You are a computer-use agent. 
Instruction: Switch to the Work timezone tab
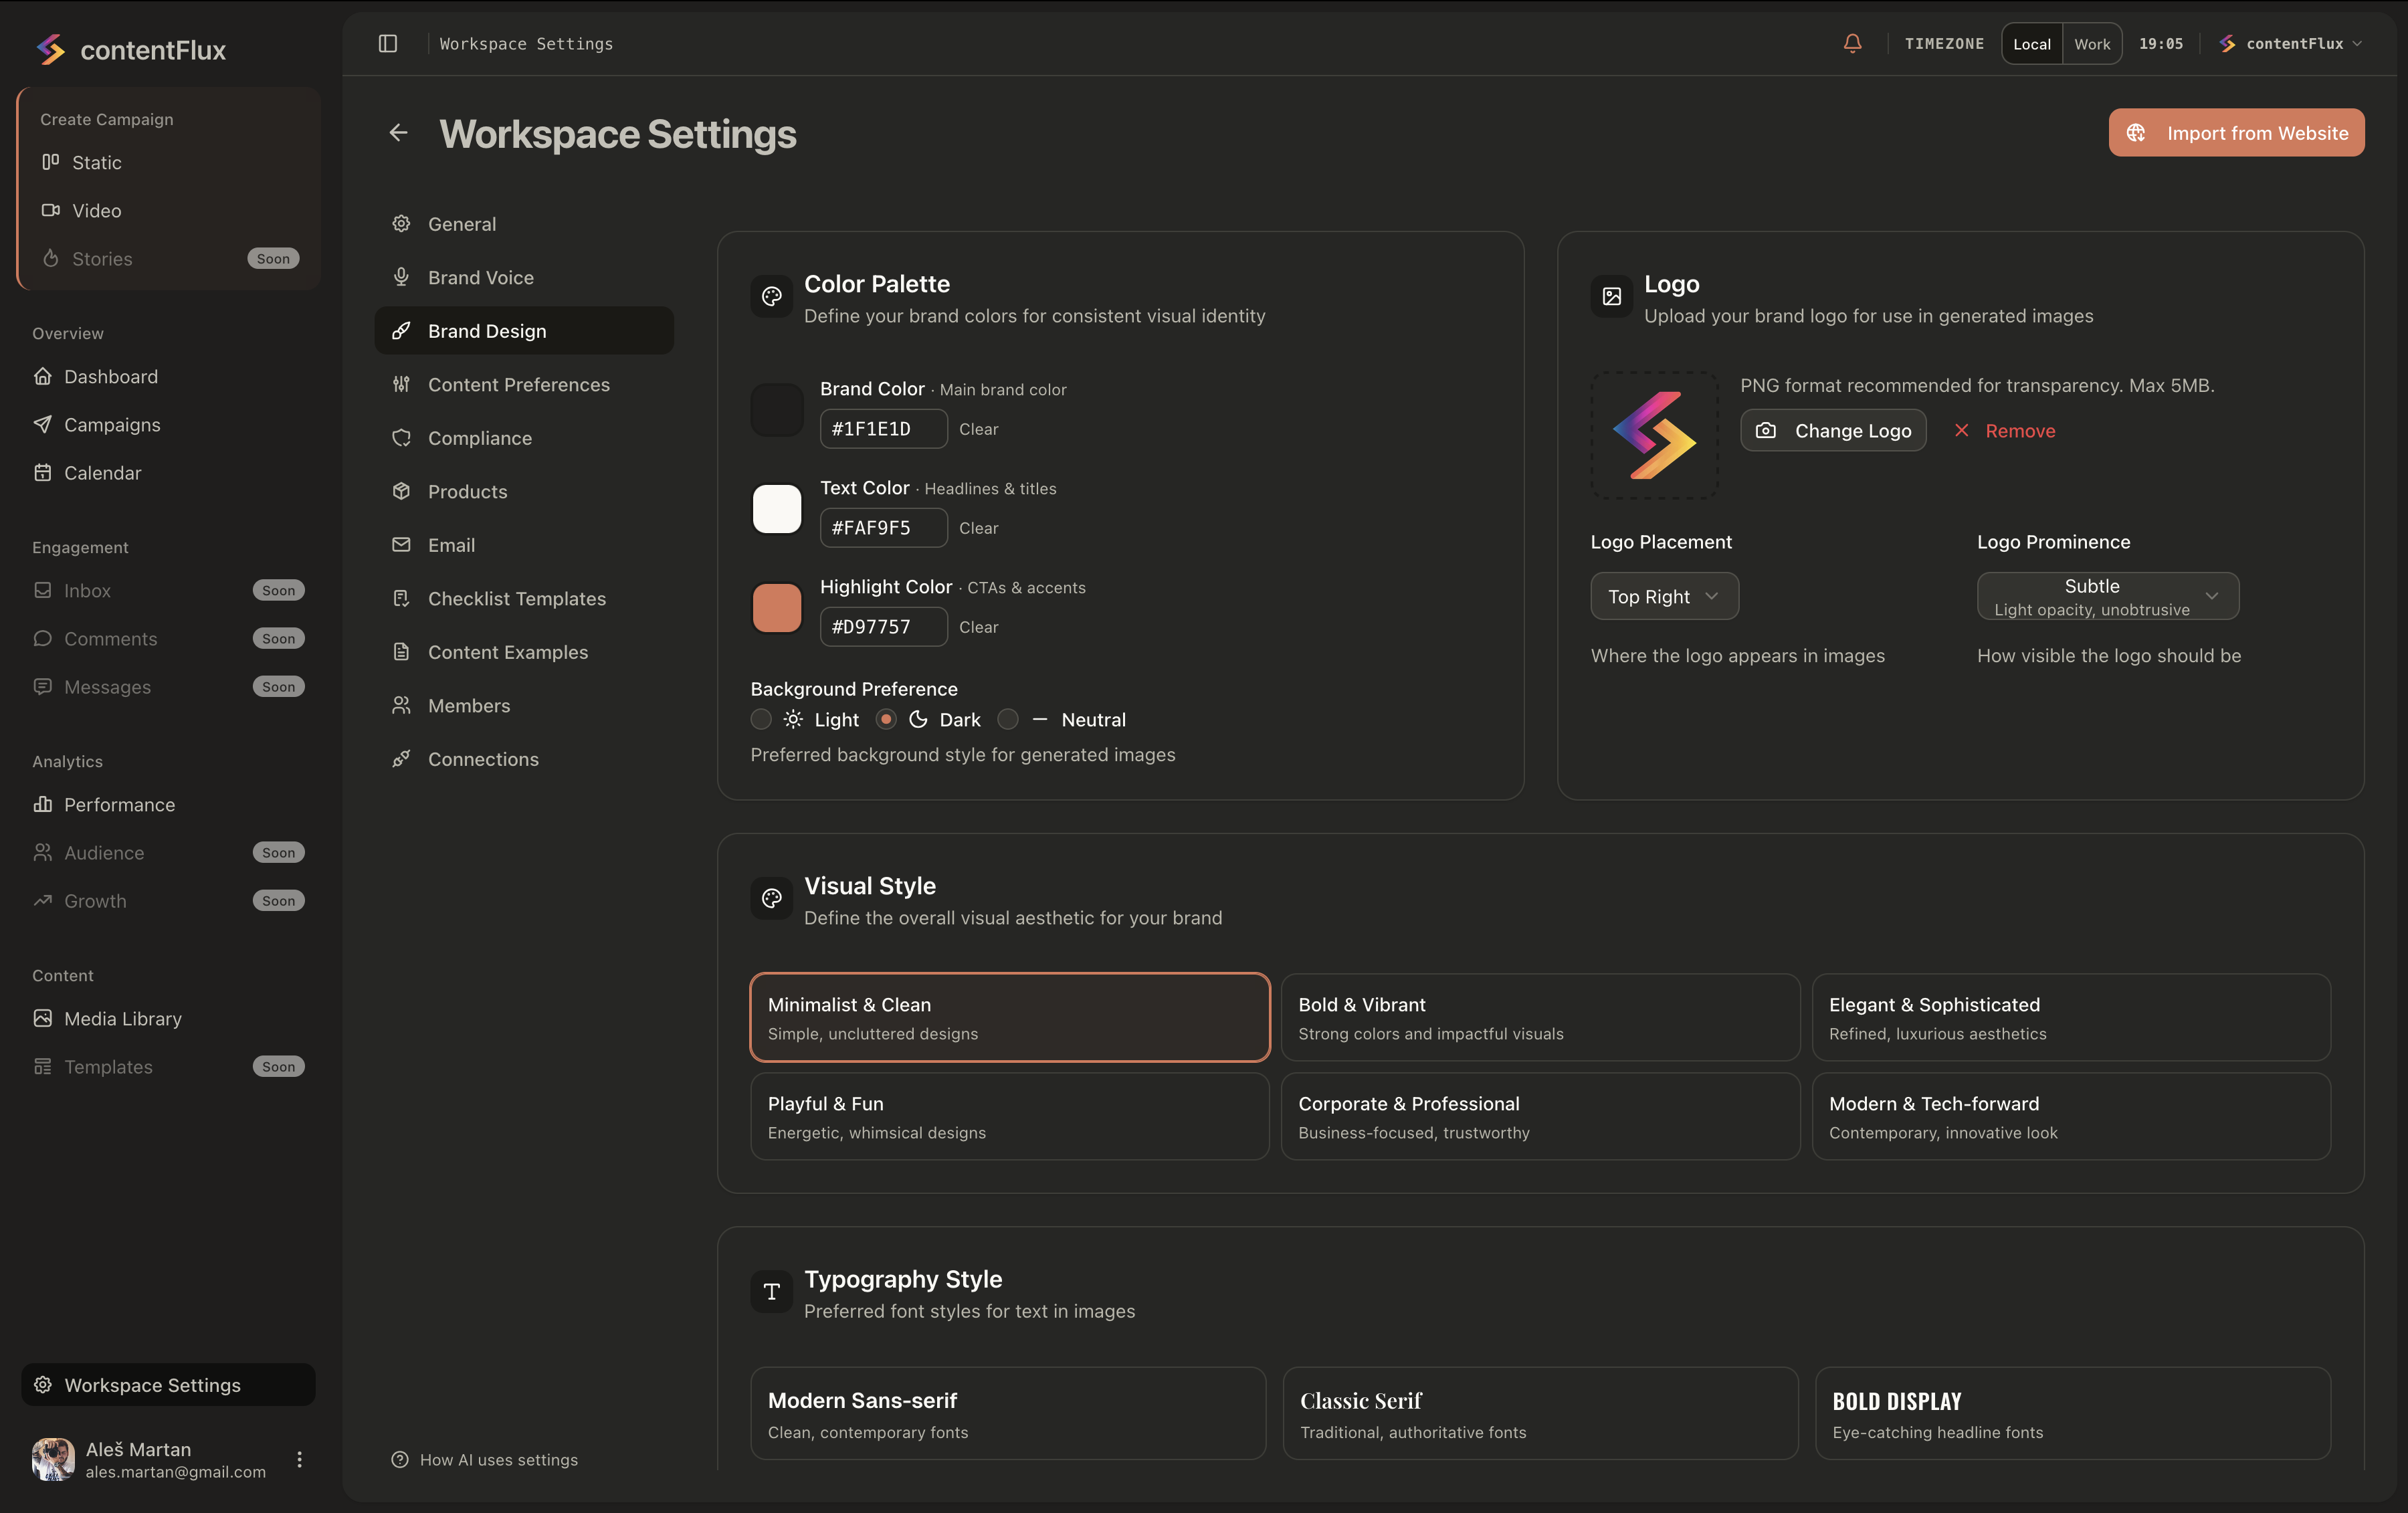point(2091,43)
